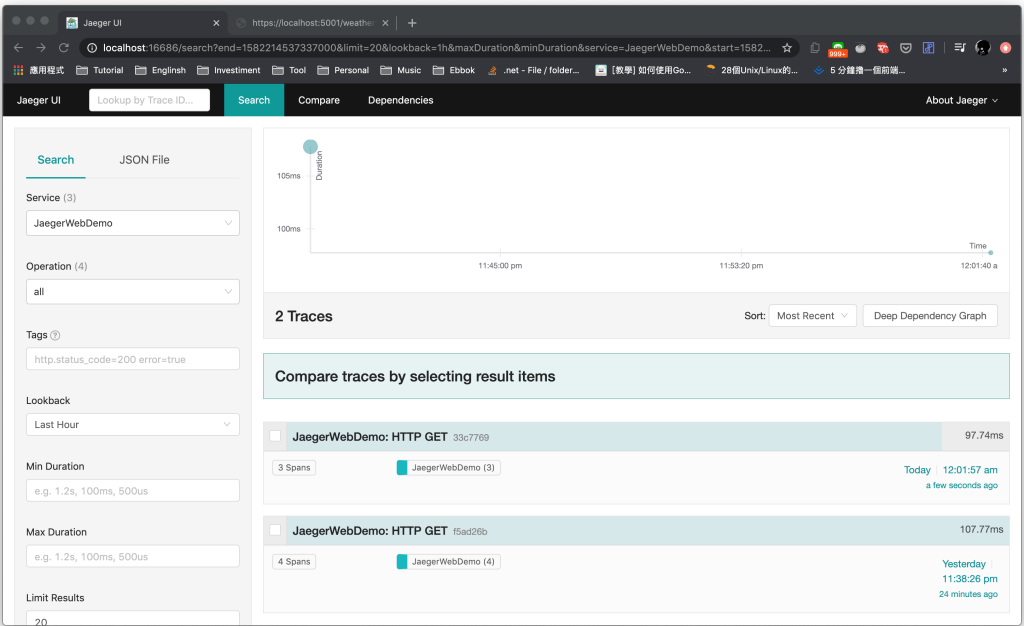
Task: Click the Max Duration input field
Action: 133,557
